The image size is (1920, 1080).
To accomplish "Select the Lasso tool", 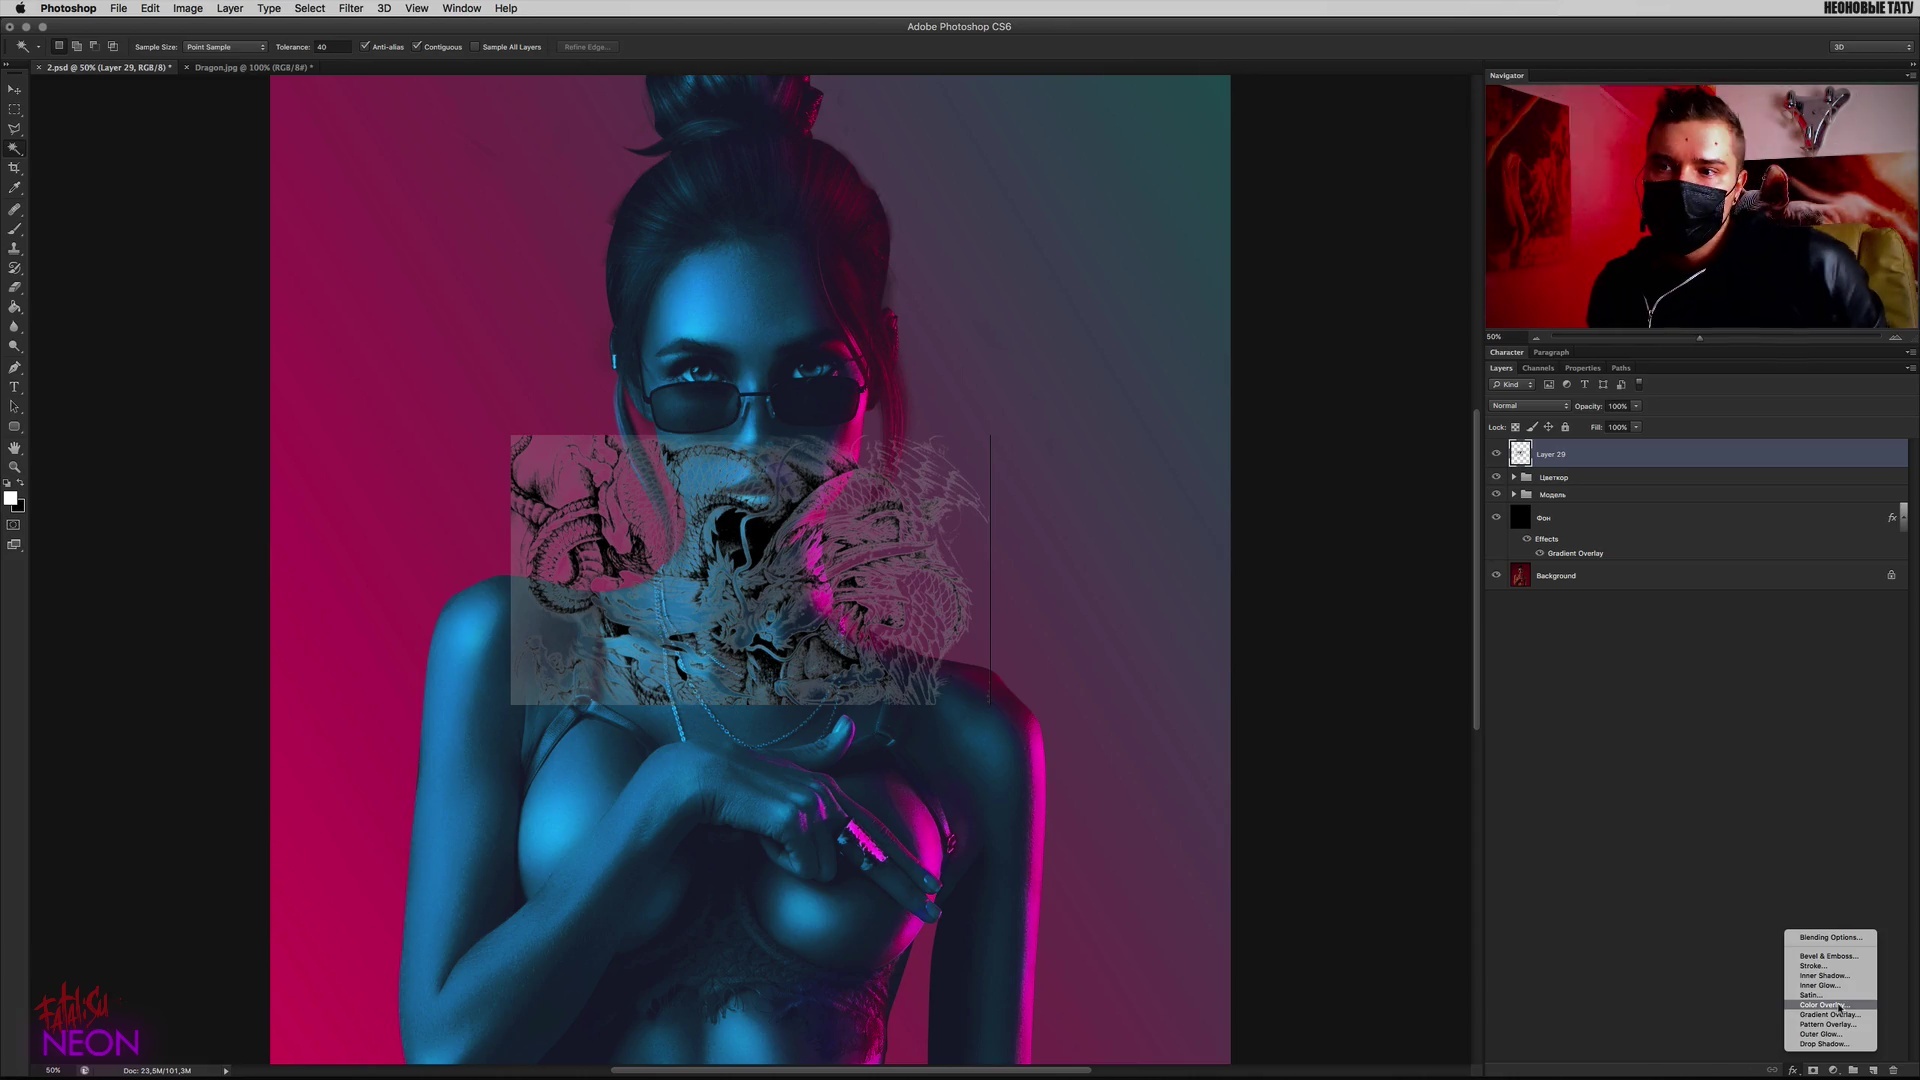I will [x=14, y=129].
